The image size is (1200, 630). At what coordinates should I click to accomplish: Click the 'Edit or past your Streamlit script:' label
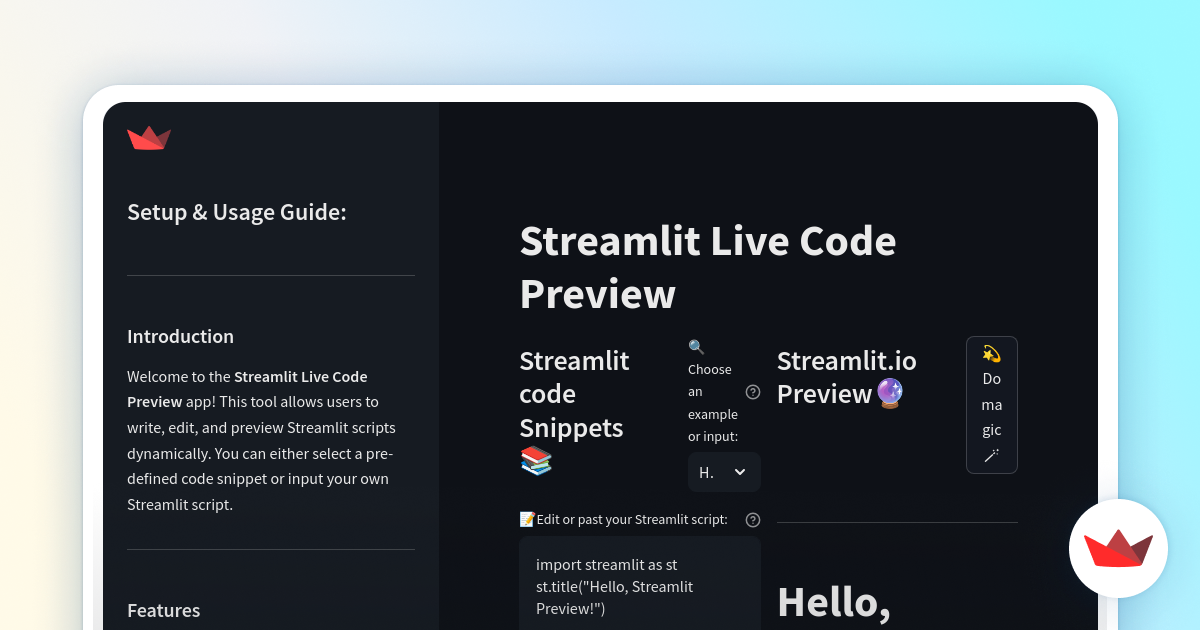pyautogui.click(x=632, y=519)
